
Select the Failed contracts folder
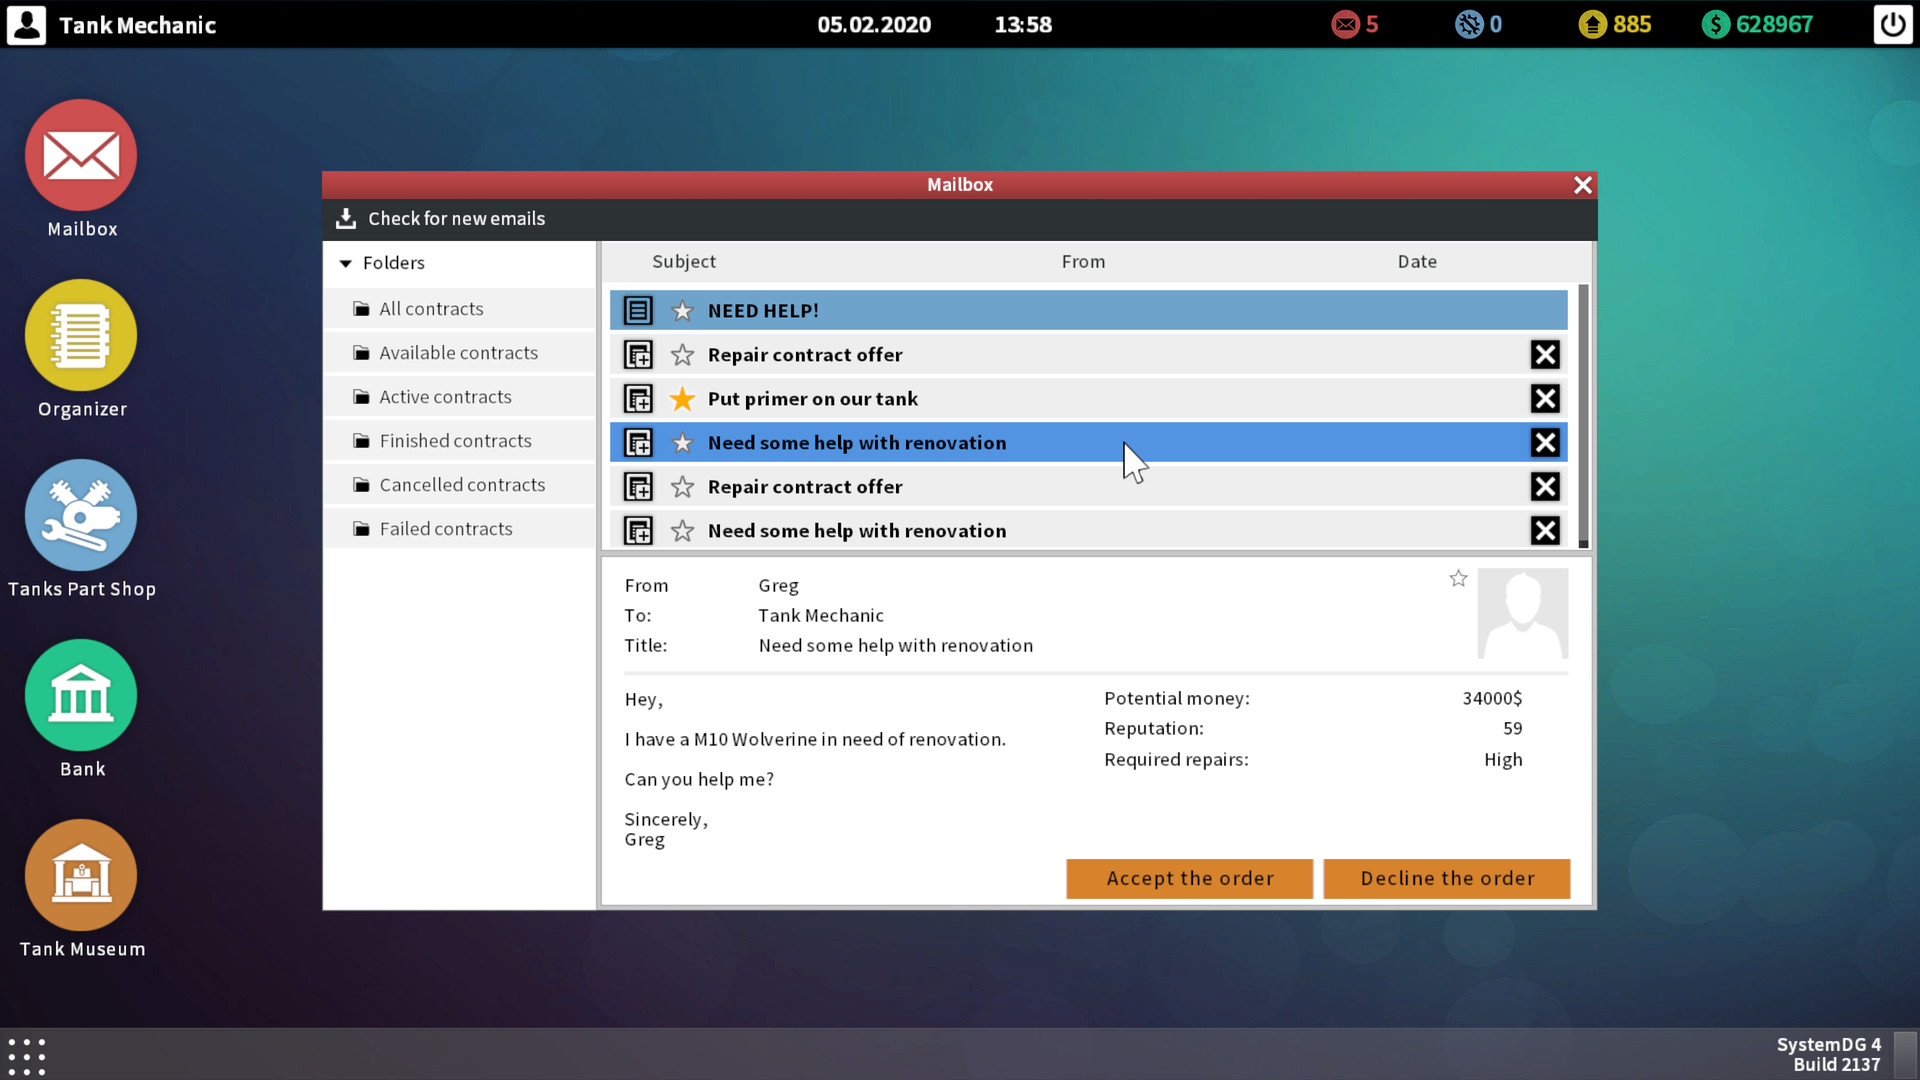(x=446, y=527)
